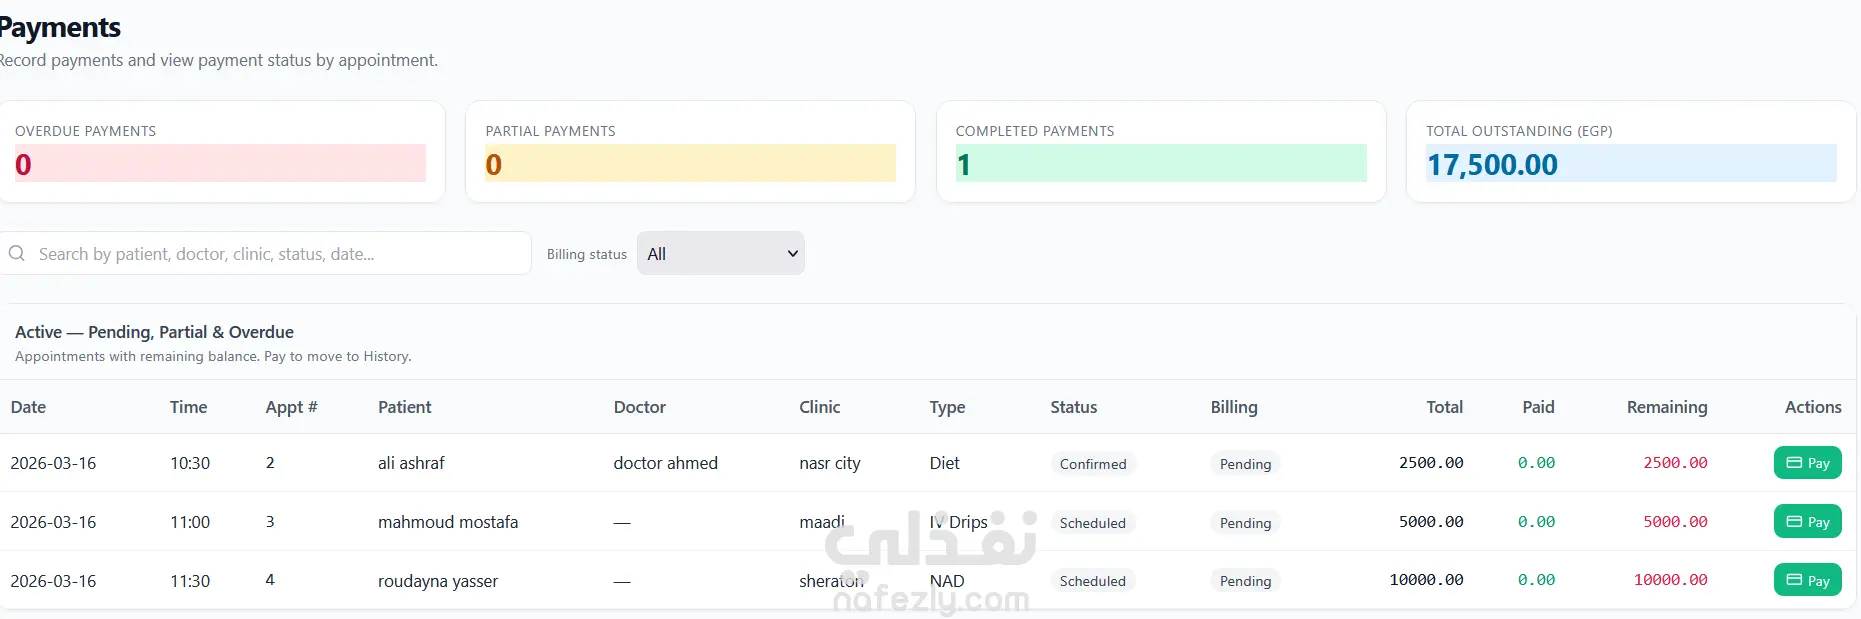Click the patient search input field
The image size is (1861, 619).
tap(280, 254)
